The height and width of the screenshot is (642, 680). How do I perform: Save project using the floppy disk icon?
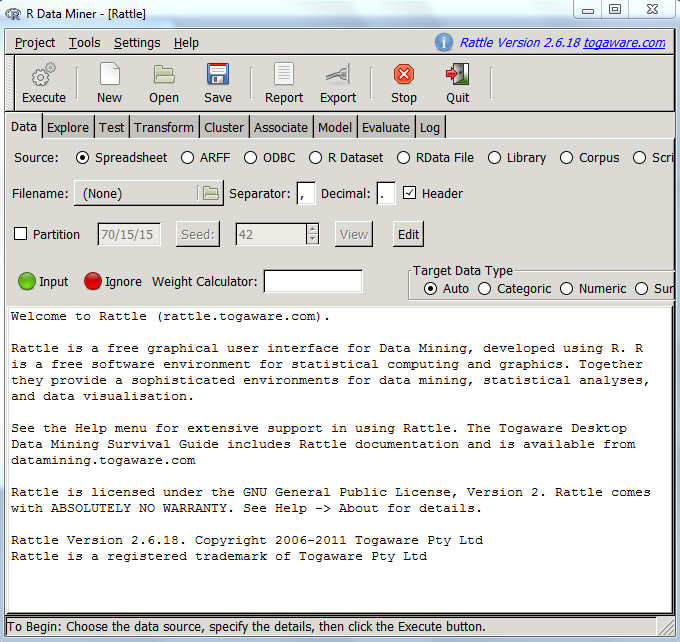218,74
